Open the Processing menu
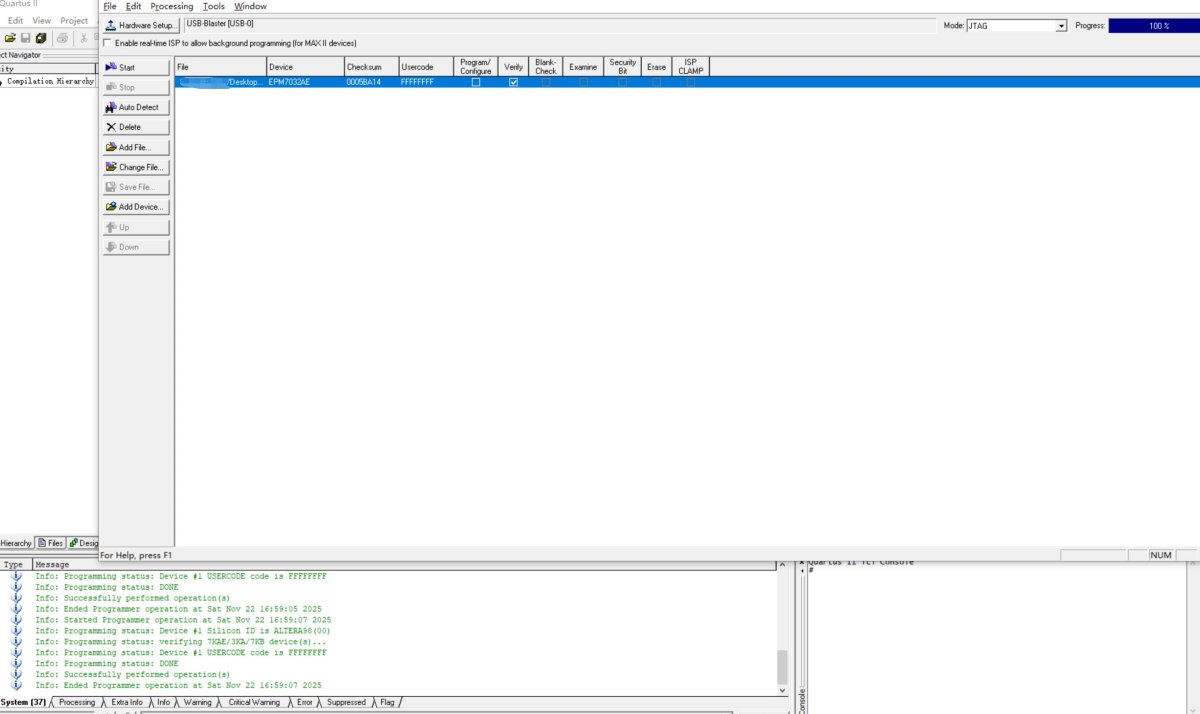 [x=172, y=6]
